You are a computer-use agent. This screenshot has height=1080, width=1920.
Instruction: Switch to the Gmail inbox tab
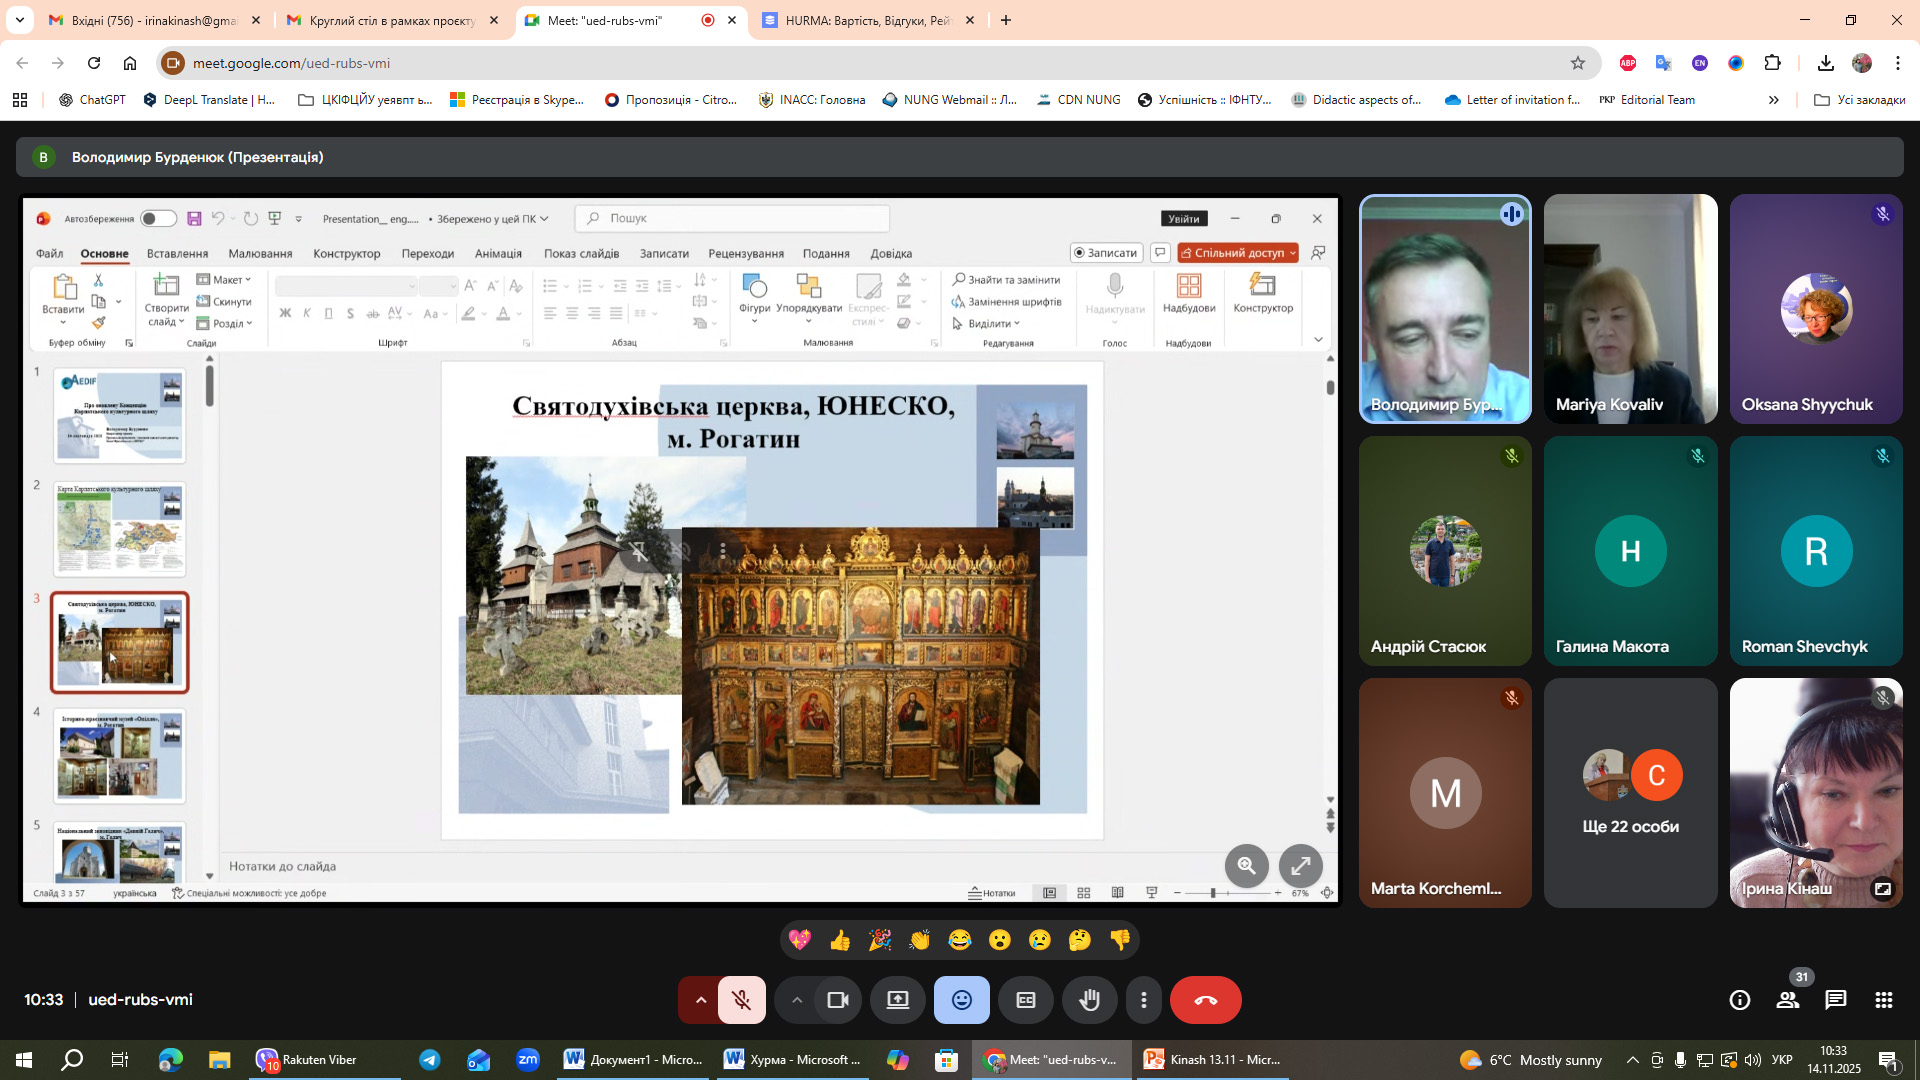pyautogui.click(x=152, y=20)
